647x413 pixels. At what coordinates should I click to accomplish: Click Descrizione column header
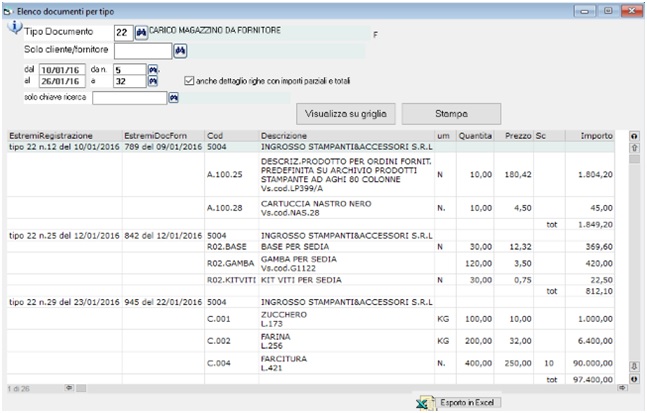click(347, 136)
